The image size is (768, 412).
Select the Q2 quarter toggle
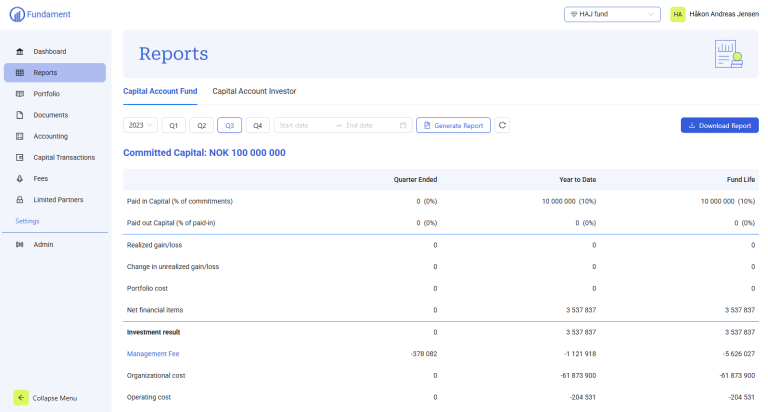click(x=201, y=125)
